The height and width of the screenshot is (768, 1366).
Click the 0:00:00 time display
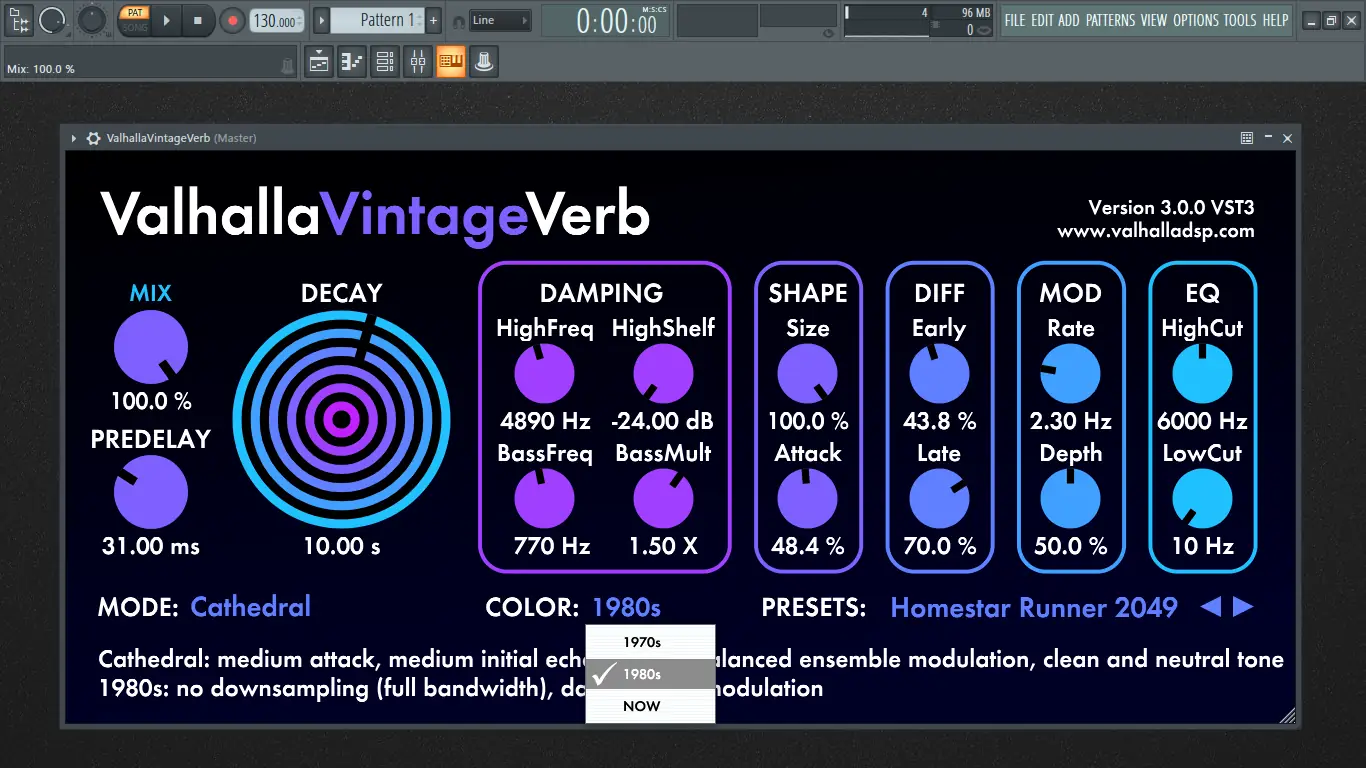point(606,21)
